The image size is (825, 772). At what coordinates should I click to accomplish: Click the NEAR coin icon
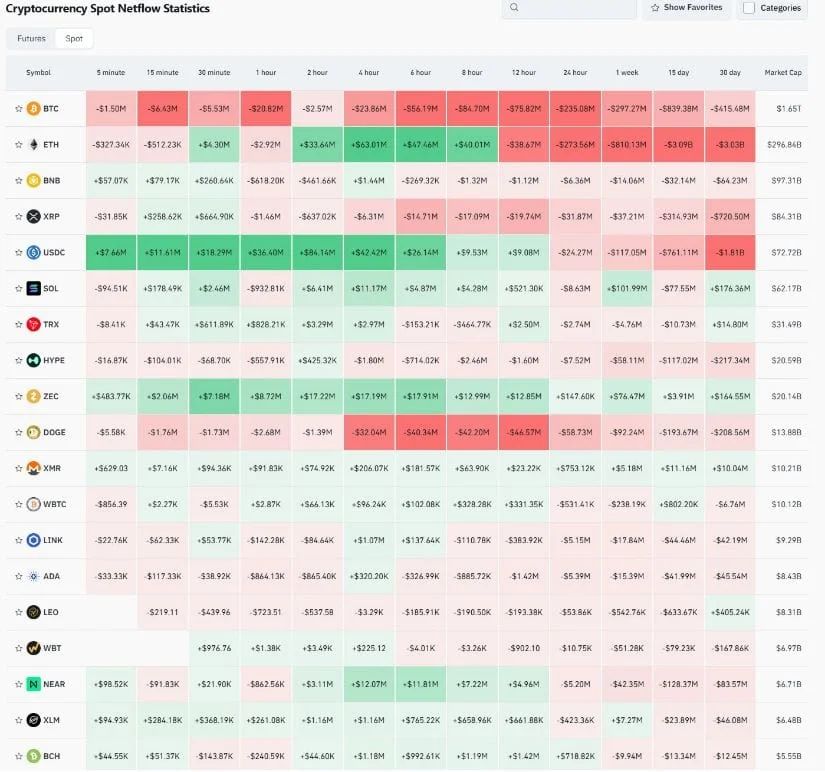(33, 684)
